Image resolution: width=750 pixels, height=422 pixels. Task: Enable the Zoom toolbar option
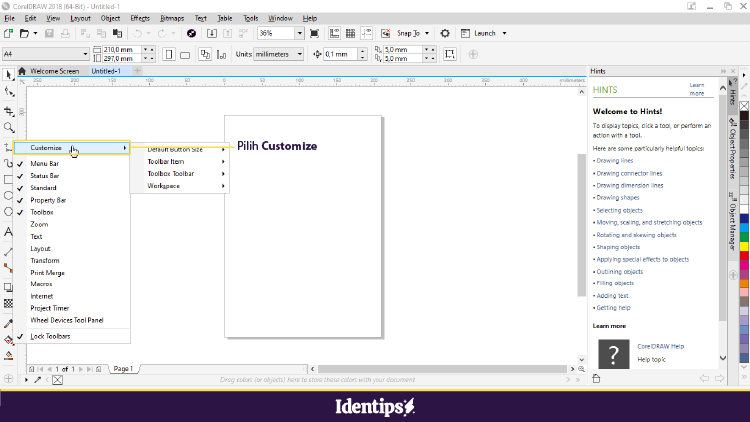point(39,224)
